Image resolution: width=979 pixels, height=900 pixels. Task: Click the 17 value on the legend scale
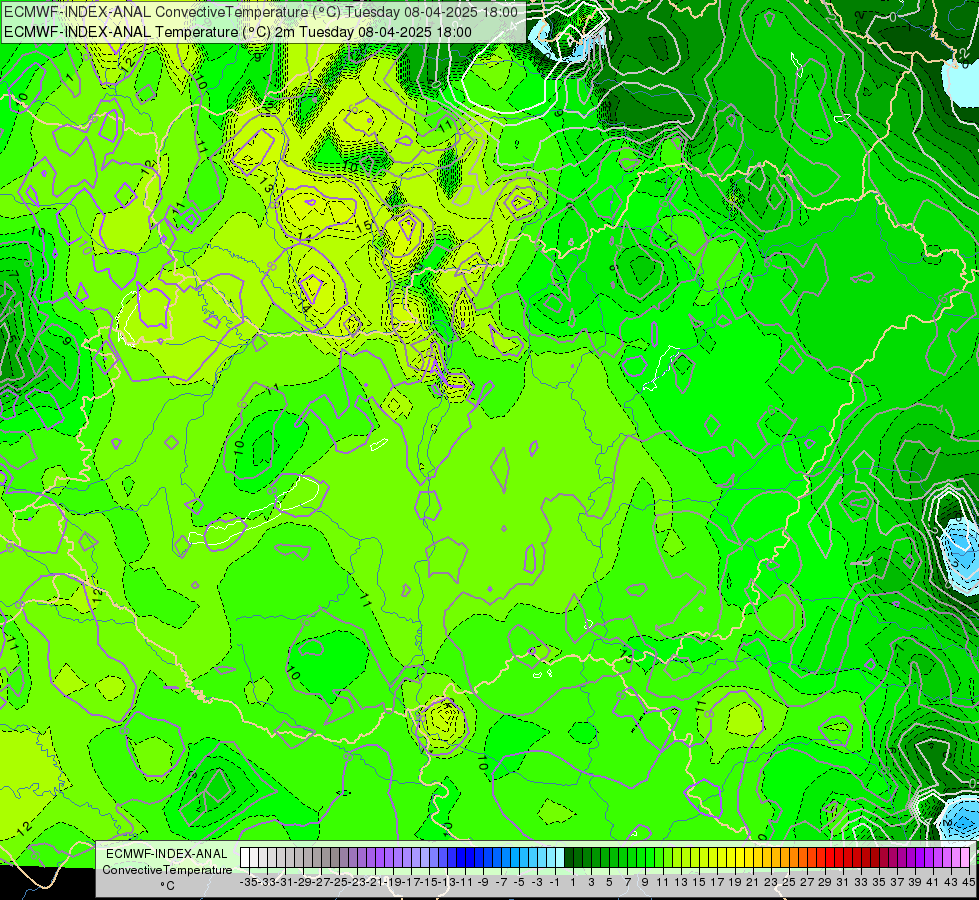tap(717, 883)
